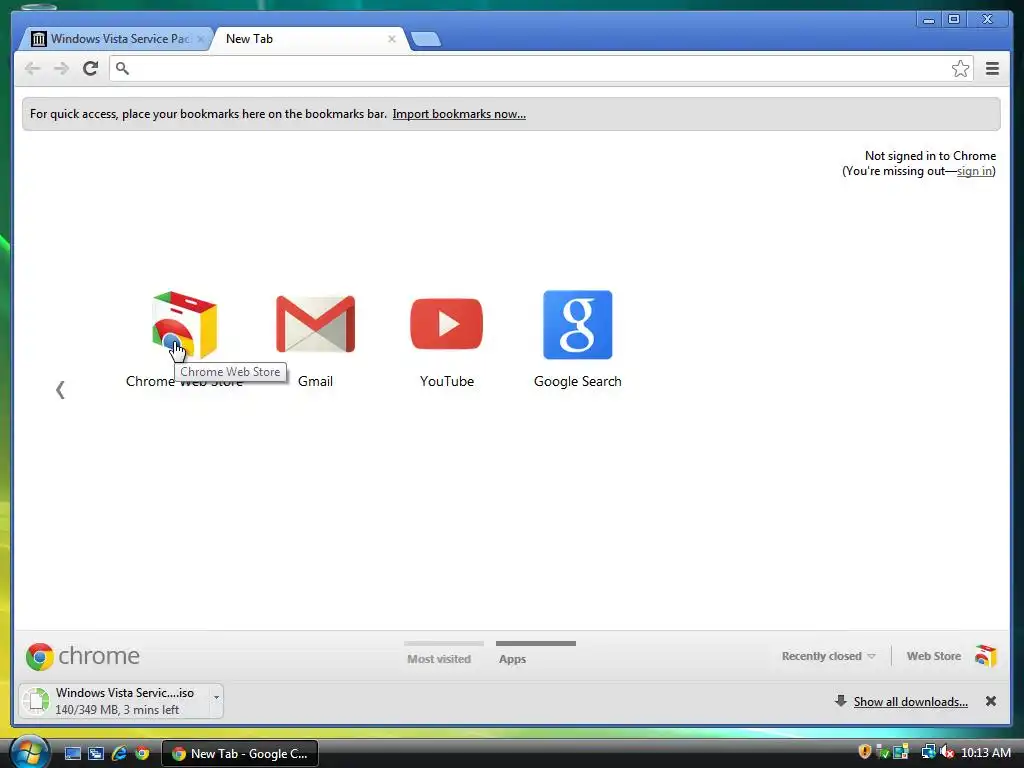Click the network tray icon
This screenshot has height=768, width=1024.
(928, 752)
